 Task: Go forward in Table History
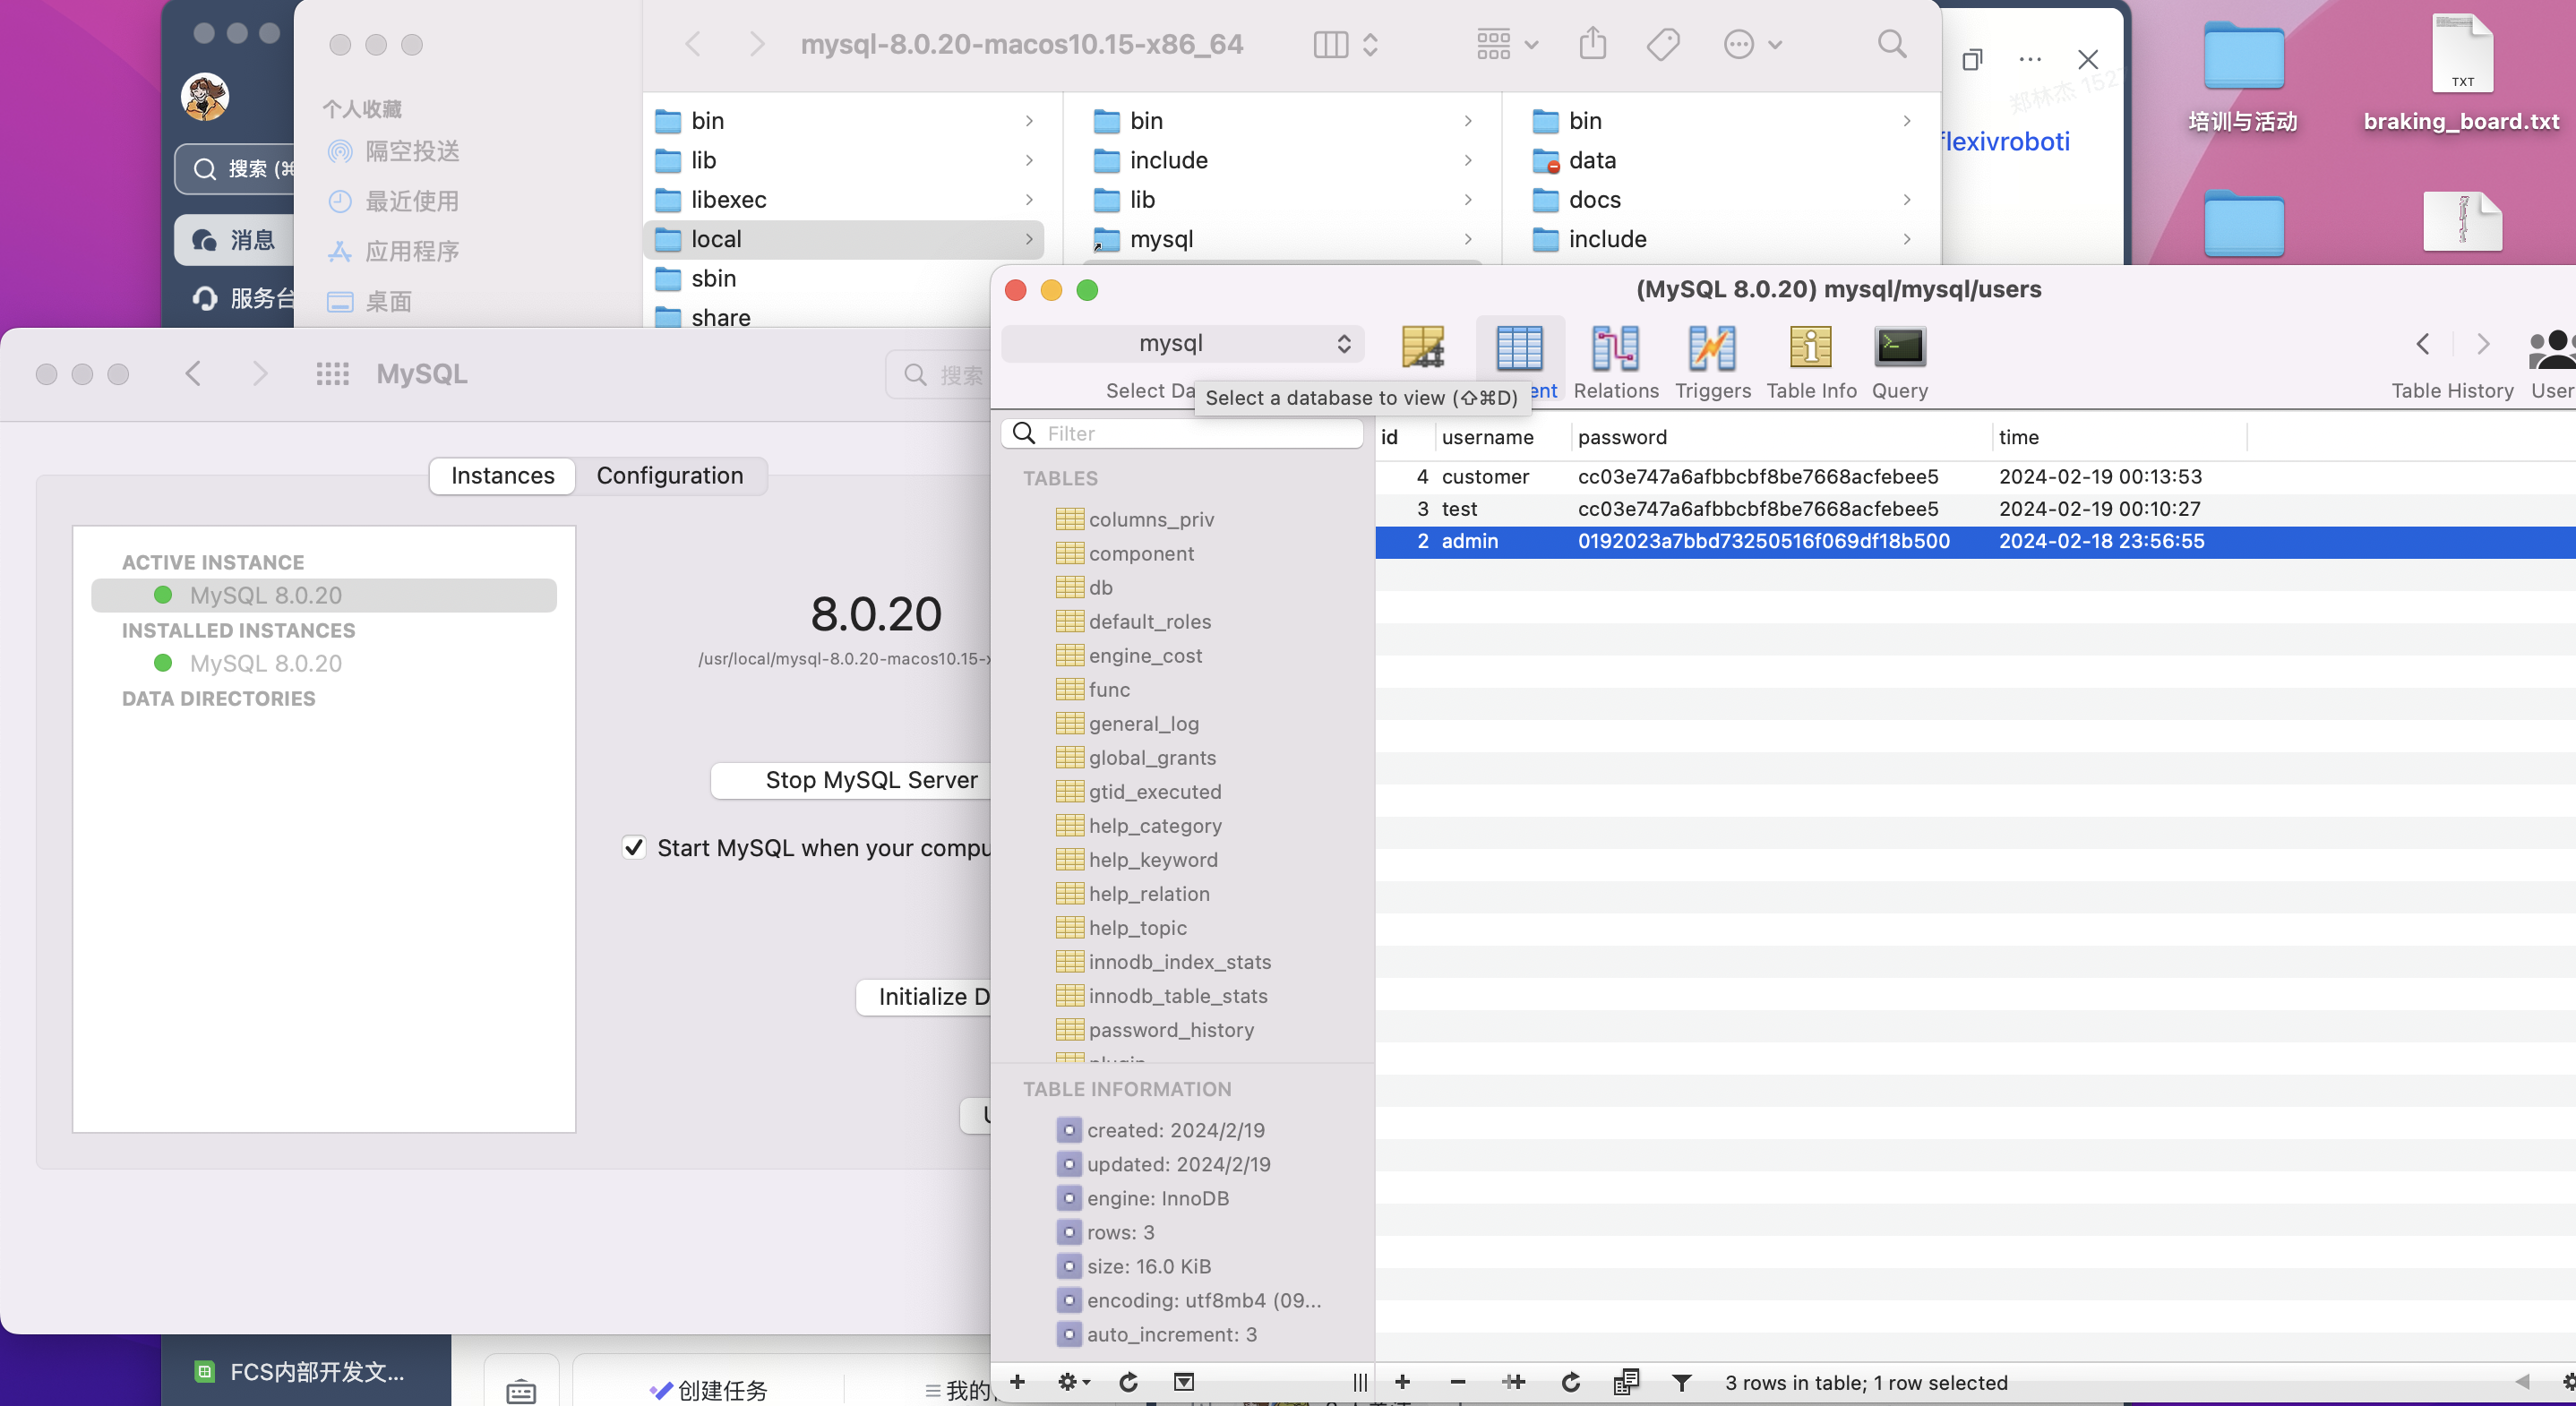pyautogui.click(x=2482, y=345)
